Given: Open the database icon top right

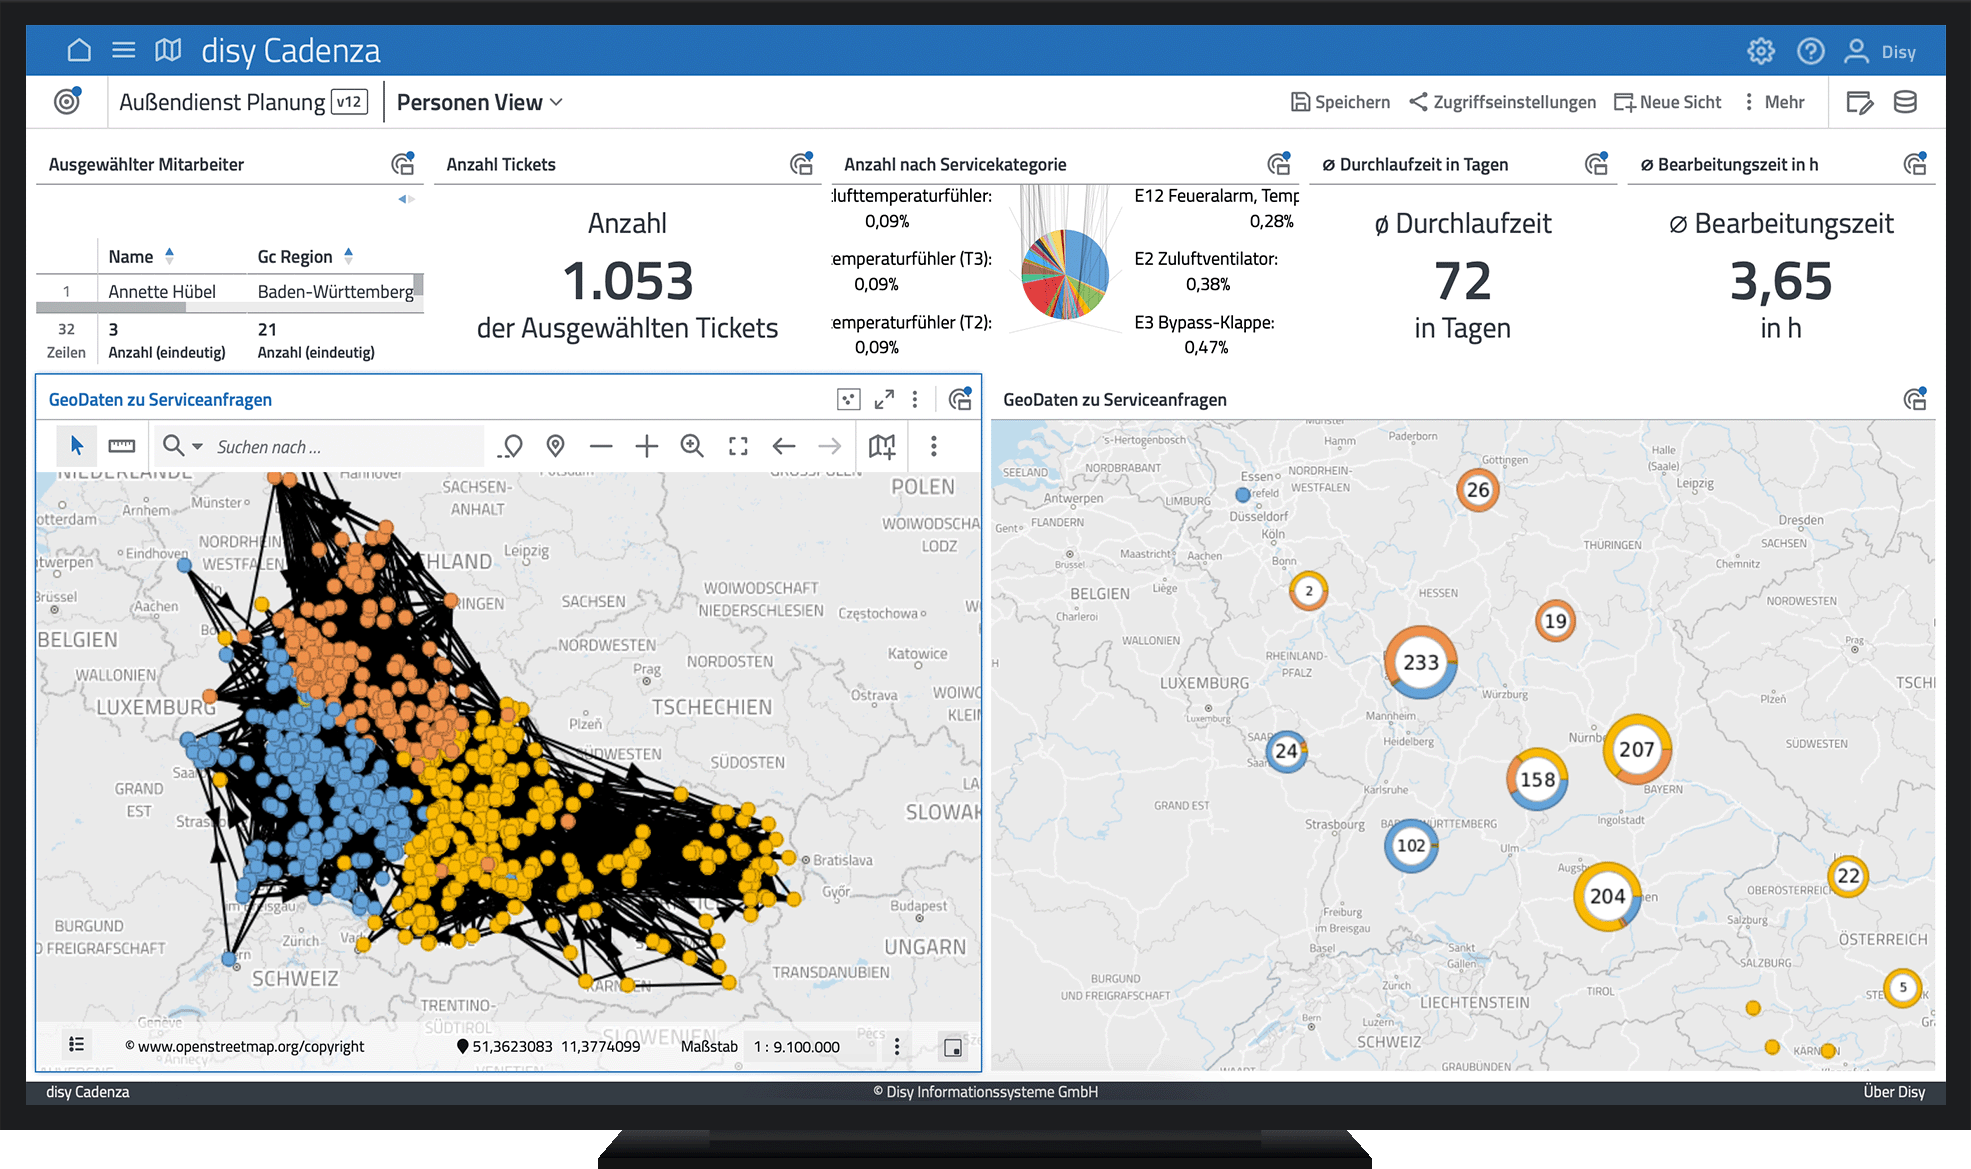Looking at the screenshot, I should [x=1905, y=102].
